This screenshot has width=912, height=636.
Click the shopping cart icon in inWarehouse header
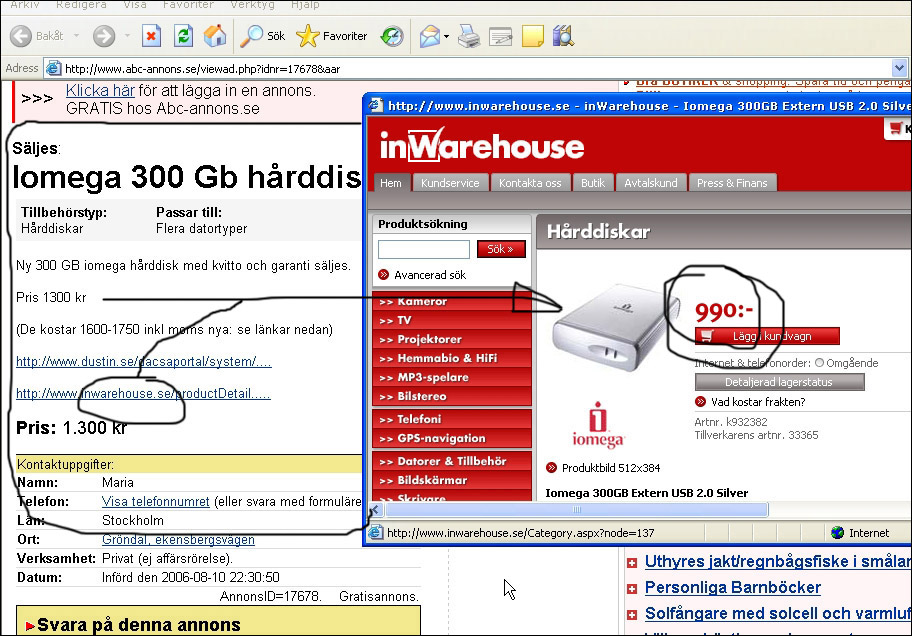896,127
